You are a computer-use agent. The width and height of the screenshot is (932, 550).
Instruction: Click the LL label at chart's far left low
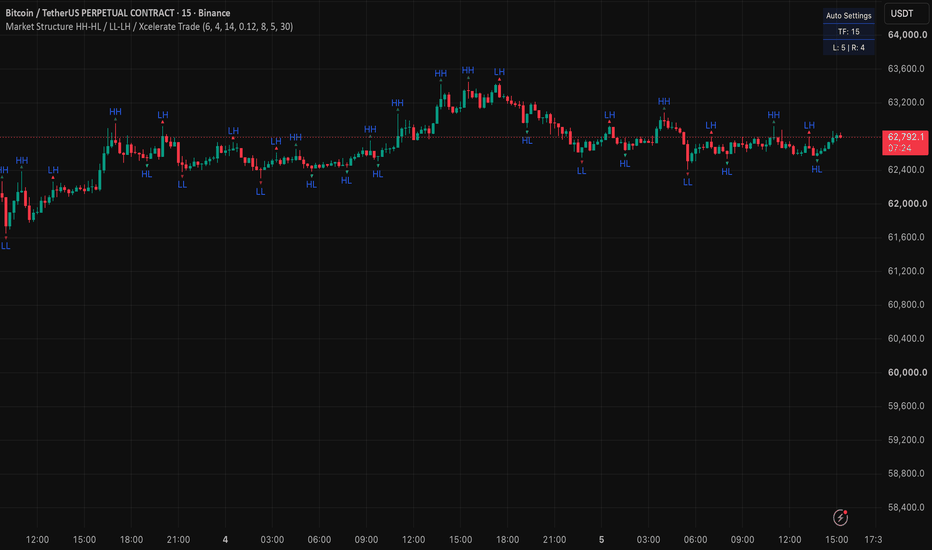5,246
